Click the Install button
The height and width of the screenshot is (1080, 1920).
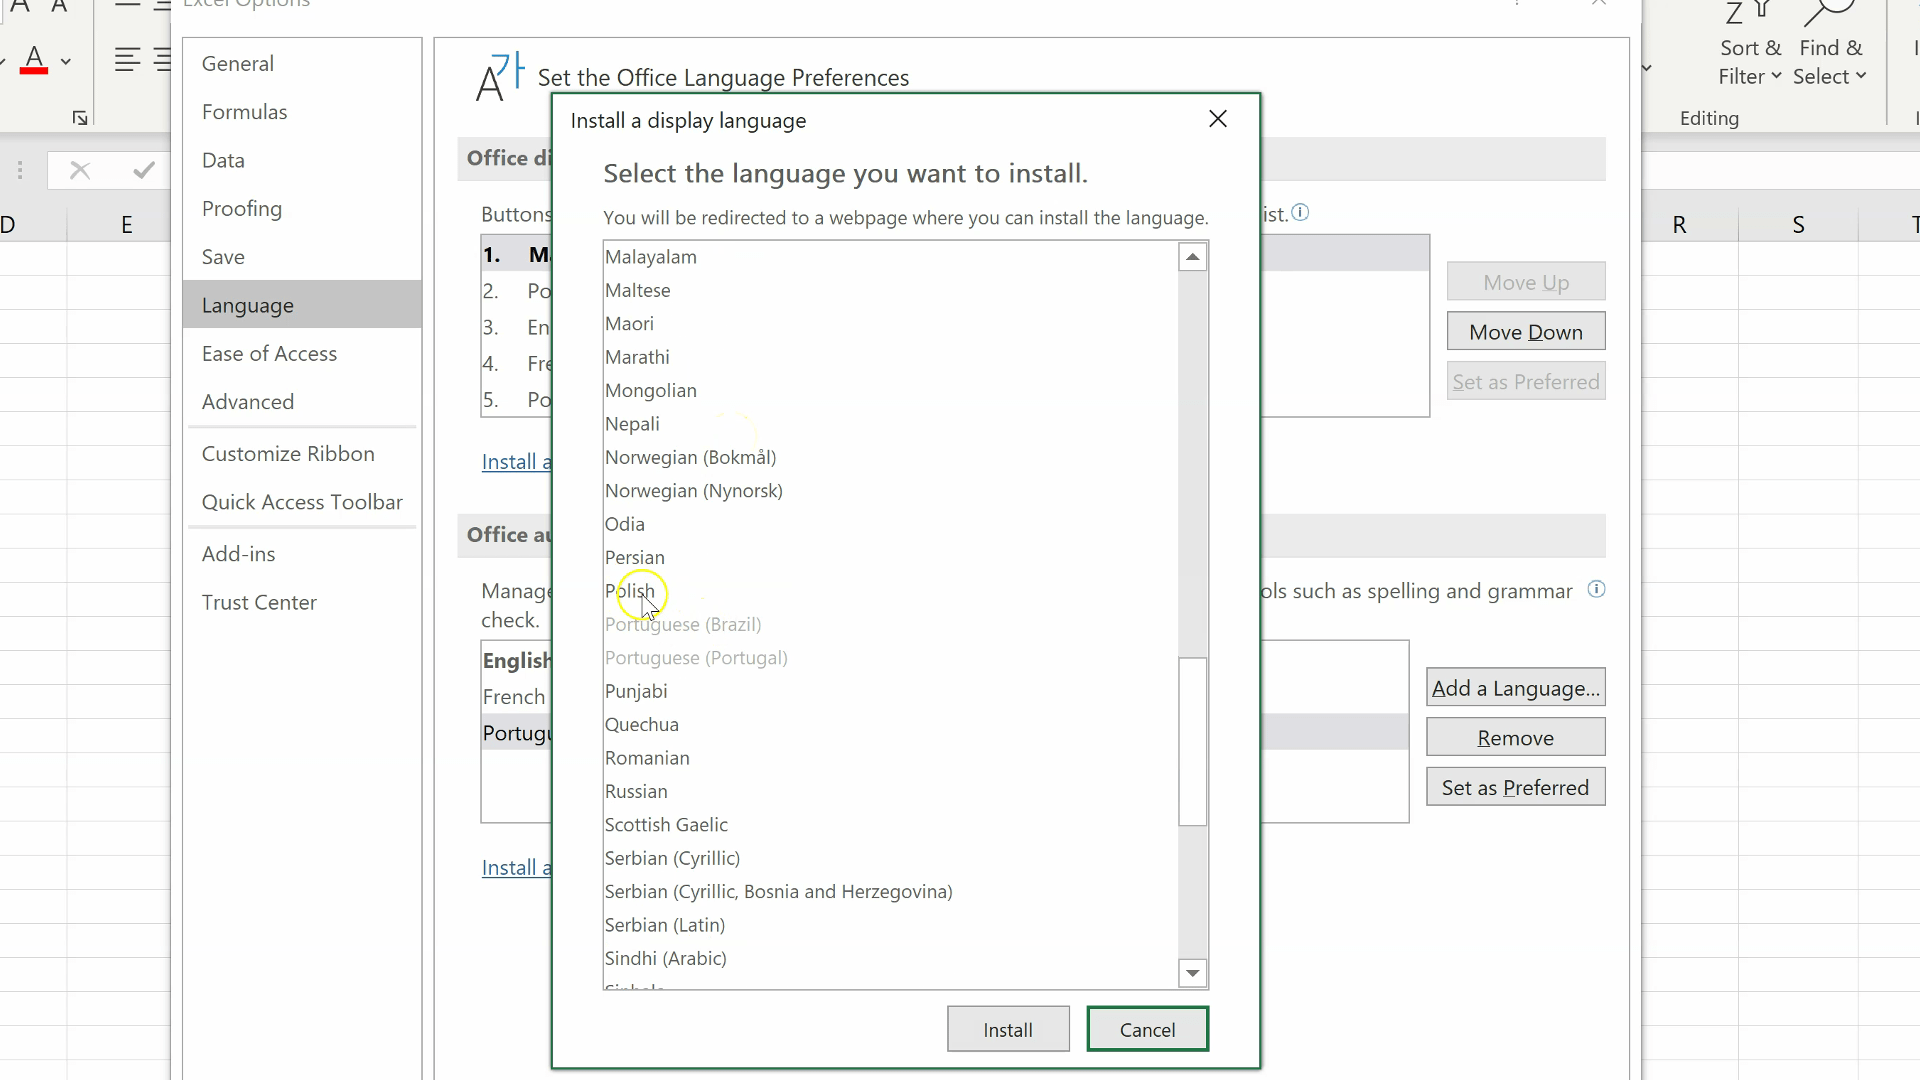[x=1008, y=1028]
